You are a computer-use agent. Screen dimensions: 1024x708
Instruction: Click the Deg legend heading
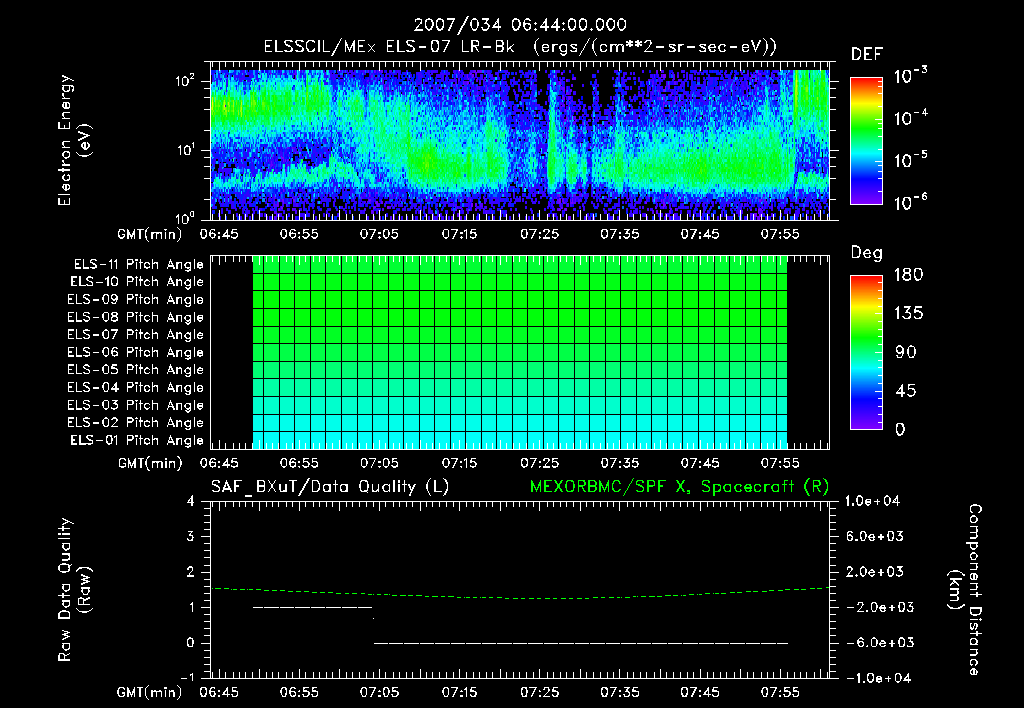pos(867,253)
